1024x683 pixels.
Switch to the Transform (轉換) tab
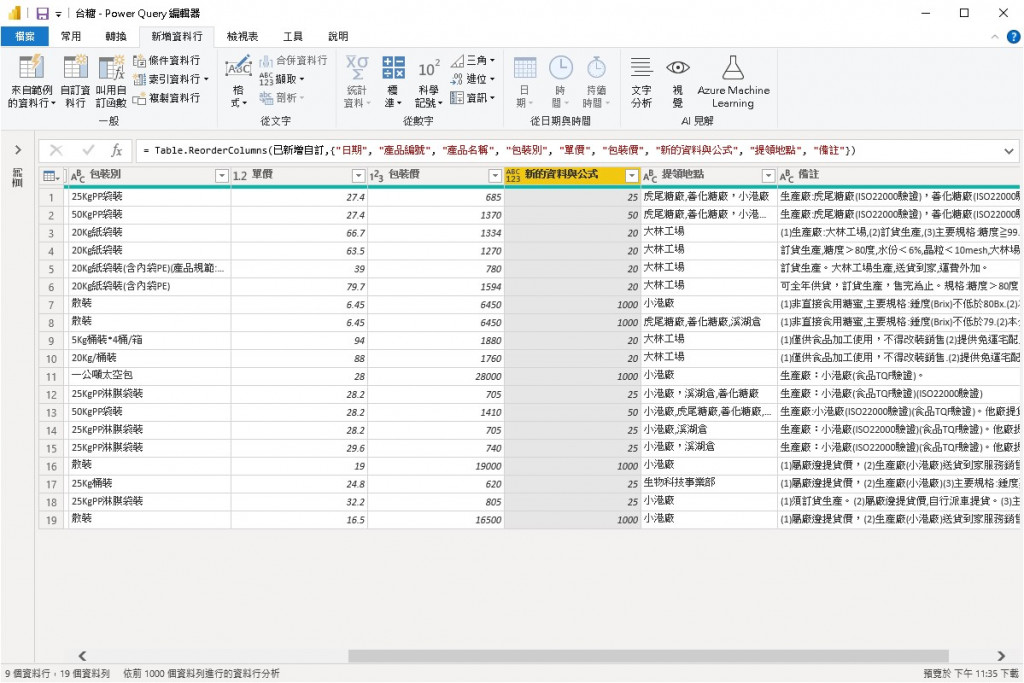(x=116, y=37)
